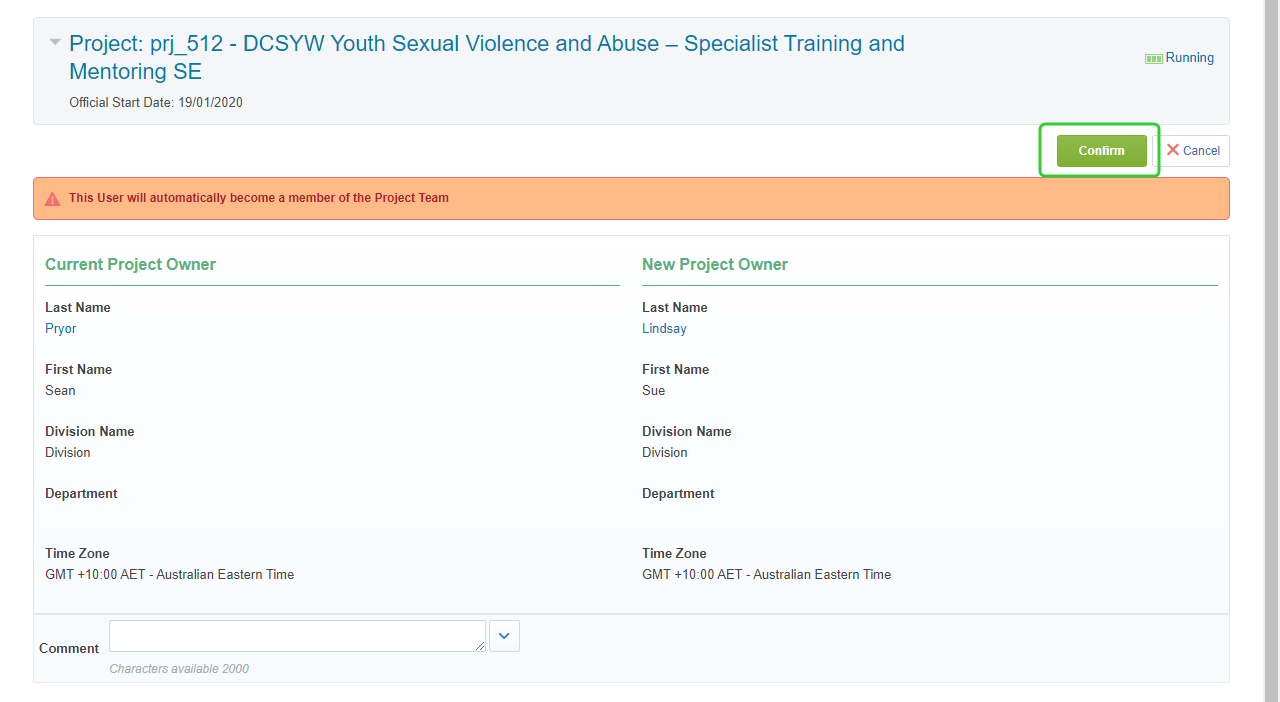The height and width of the screenshot is (702, 1280).
Task: Cancel the project owner change
Action: coord(1200,151)
